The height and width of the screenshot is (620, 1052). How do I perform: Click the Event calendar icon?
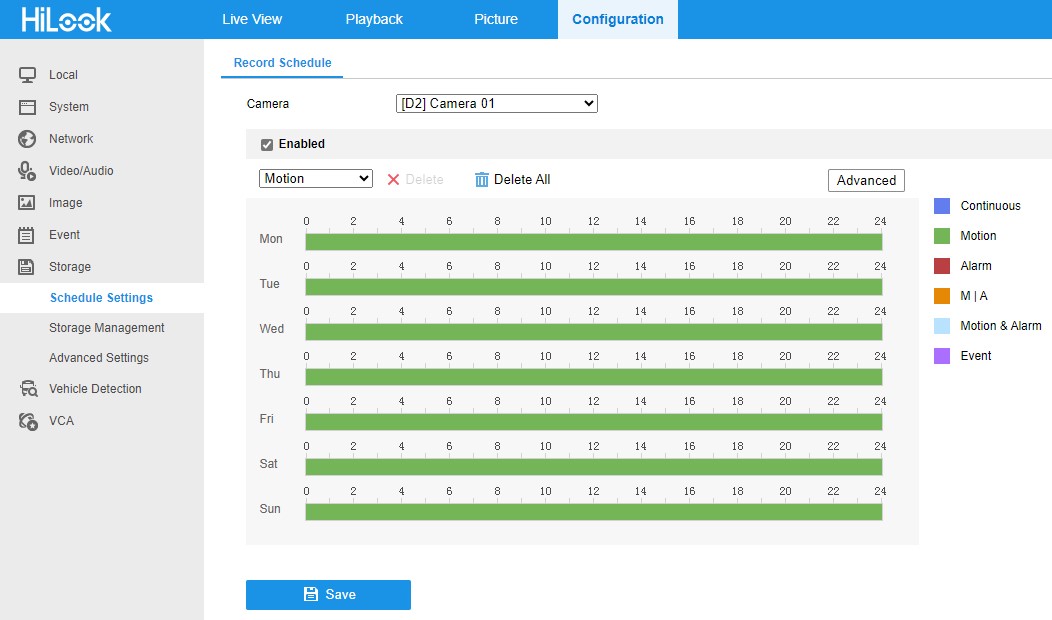(28, 235)
